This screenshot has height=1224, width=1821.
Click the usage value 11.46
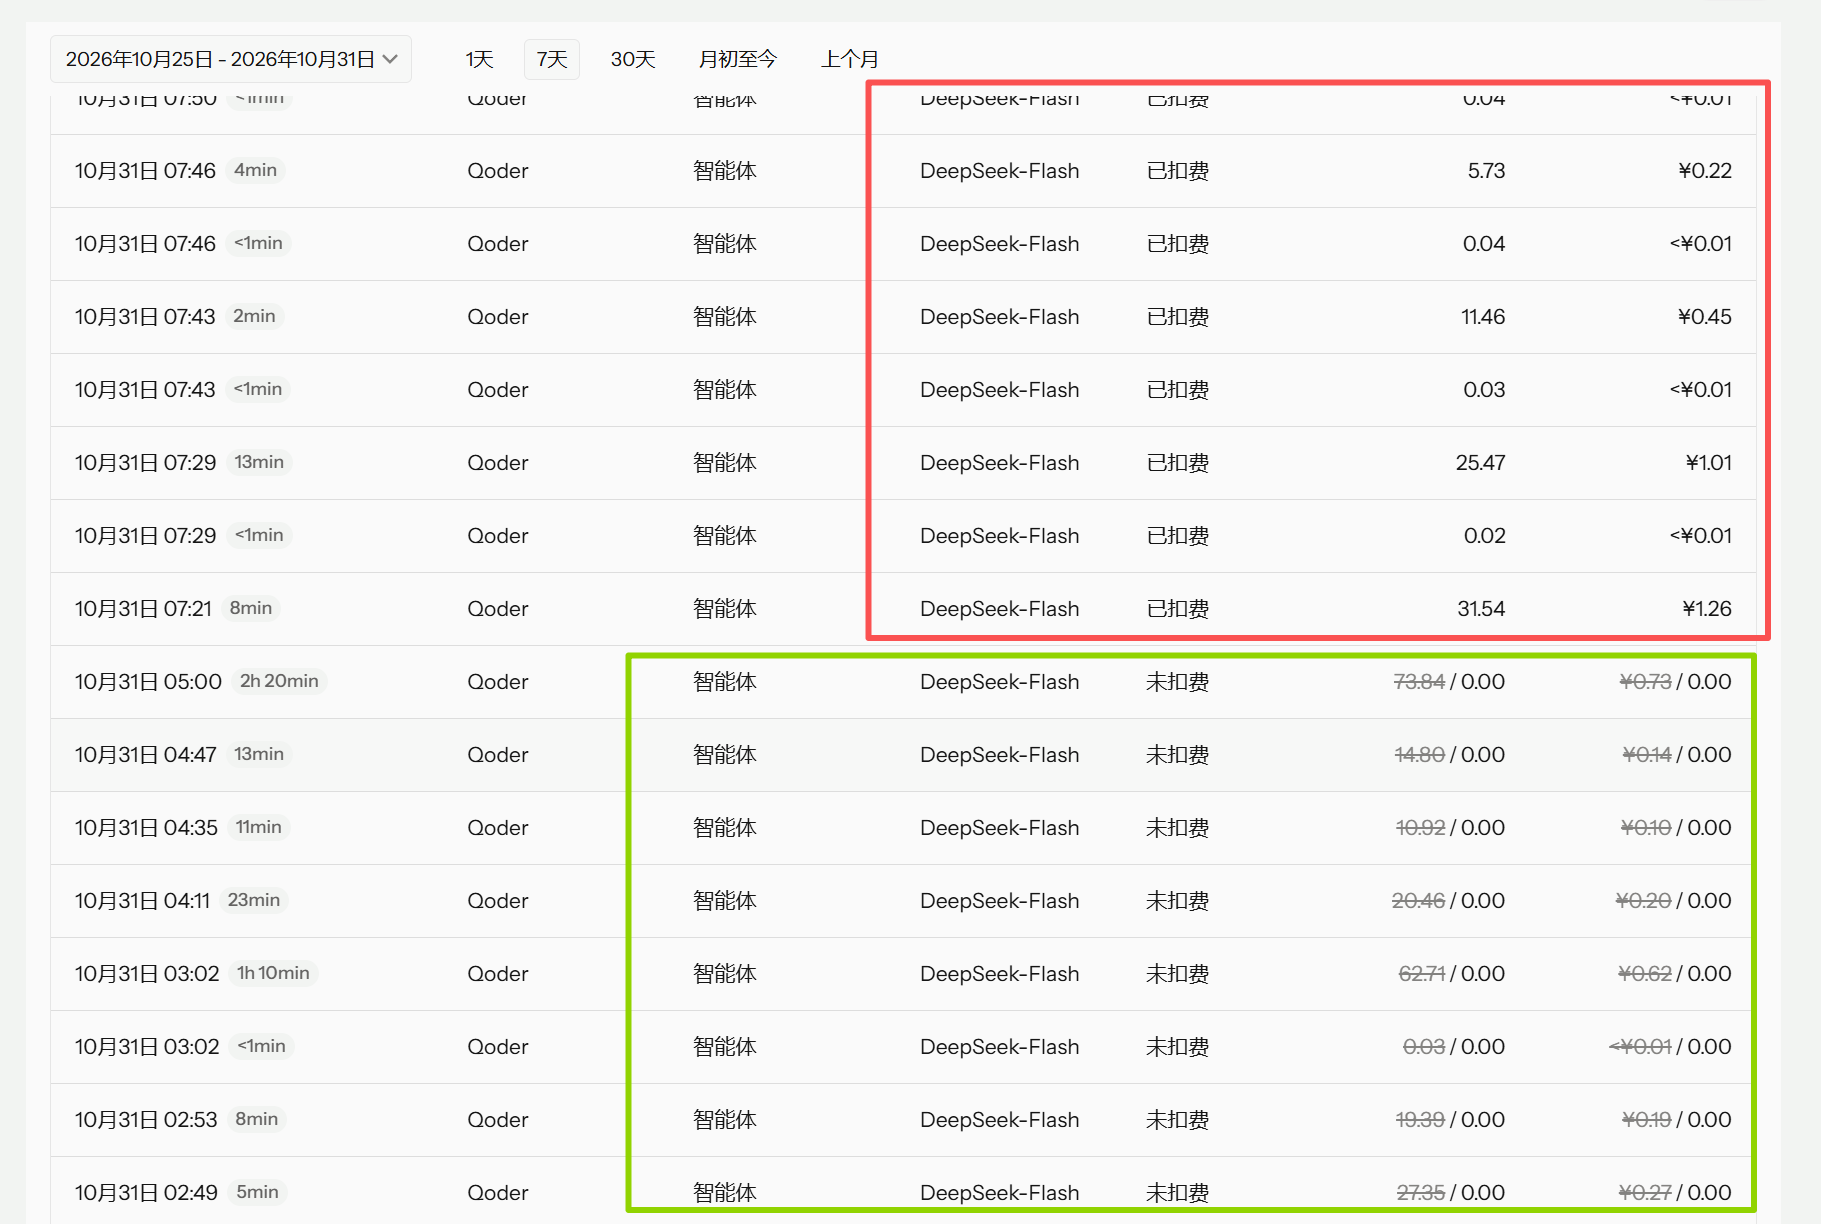point(1483,317)
